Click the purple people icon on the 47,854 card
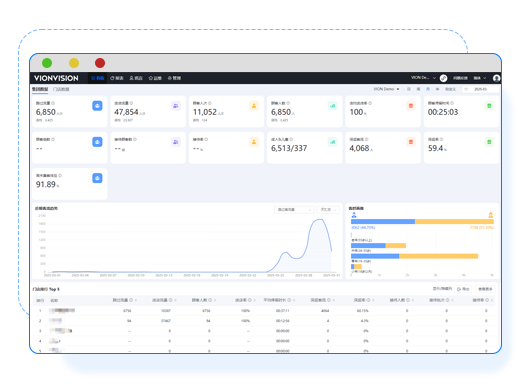The height and width of the screenshot is (390, 518). 175,106
